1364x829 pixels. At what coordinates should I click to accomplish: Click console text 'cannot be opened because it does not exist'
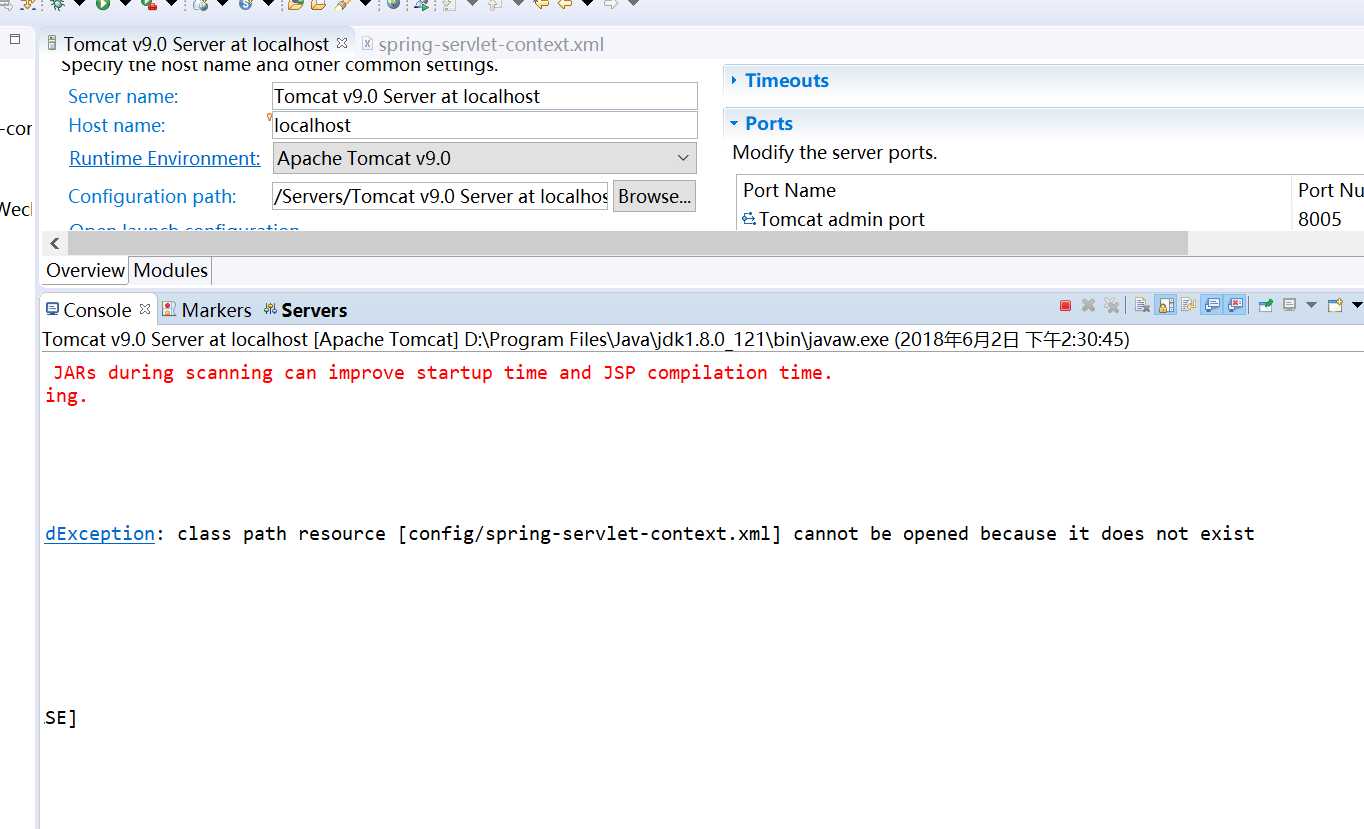1024,533
